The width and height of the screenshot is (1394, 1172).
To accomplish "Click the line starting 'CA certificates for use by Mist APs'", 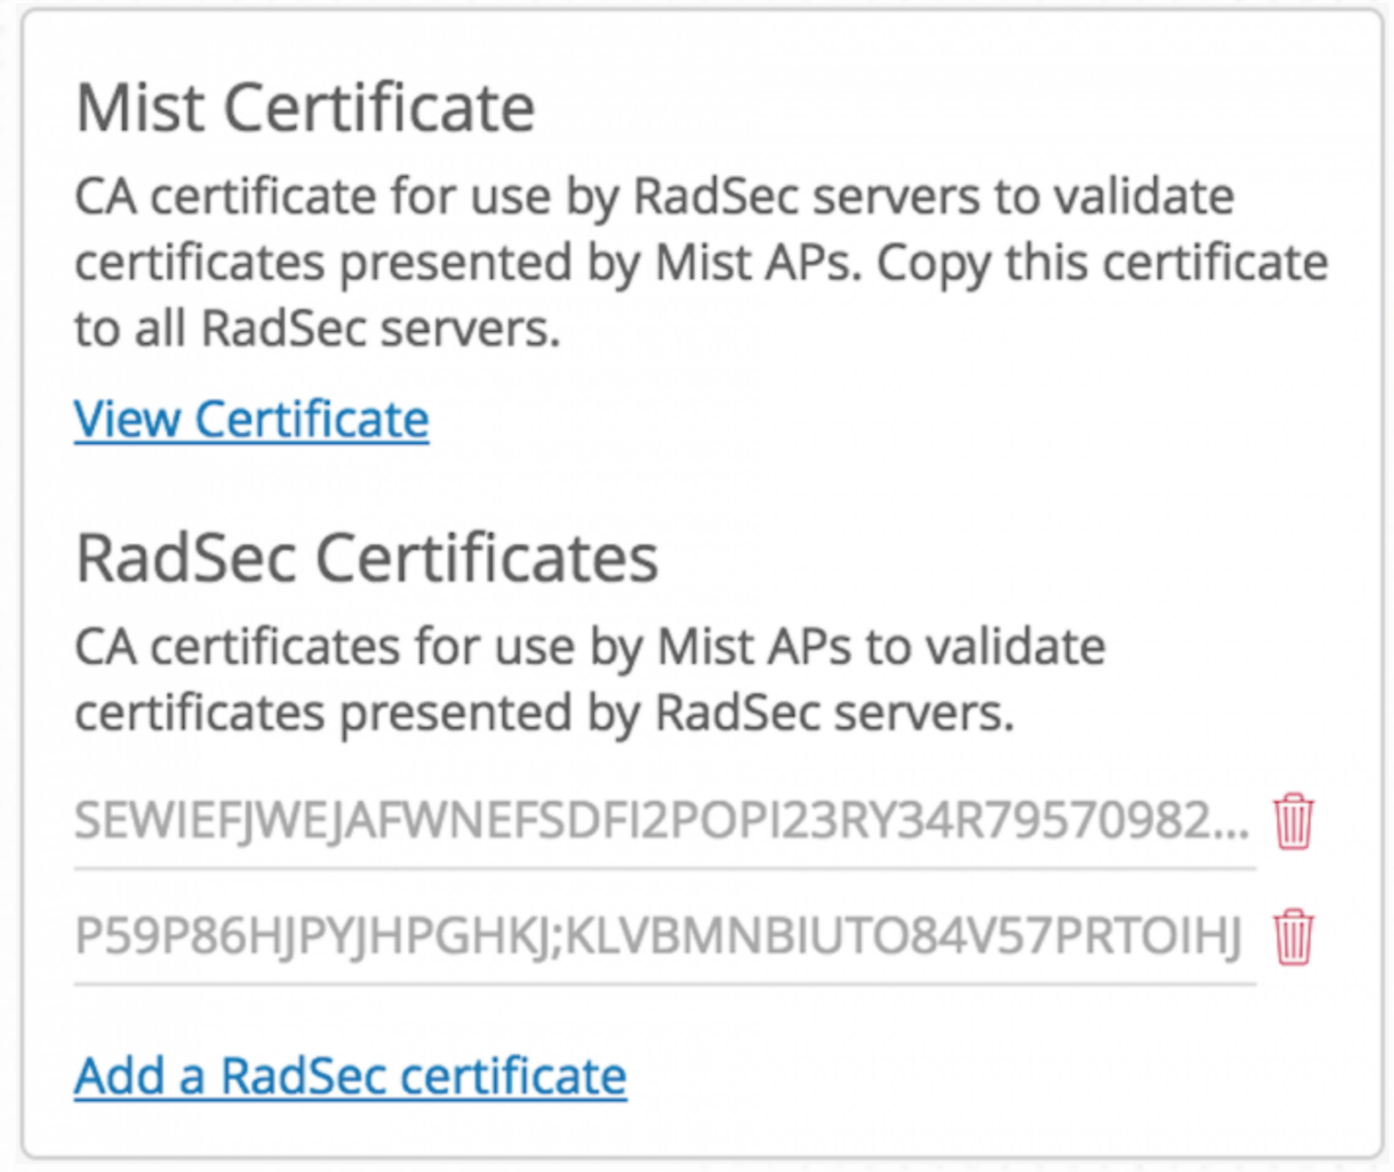I will click(590, 647).
